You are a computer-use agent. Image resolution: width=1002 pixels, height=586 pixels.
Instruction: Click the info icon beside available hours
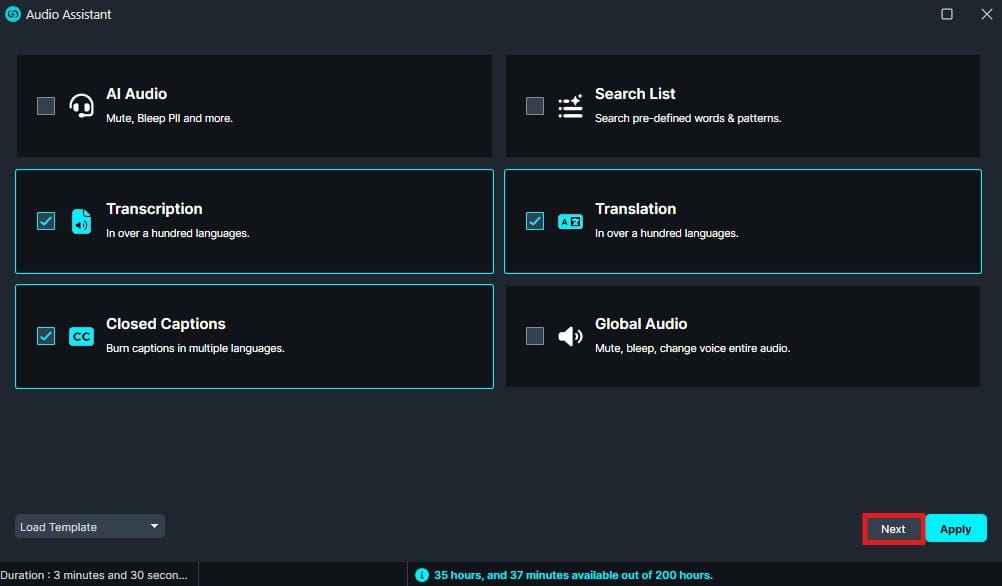[x=421, y=575]
